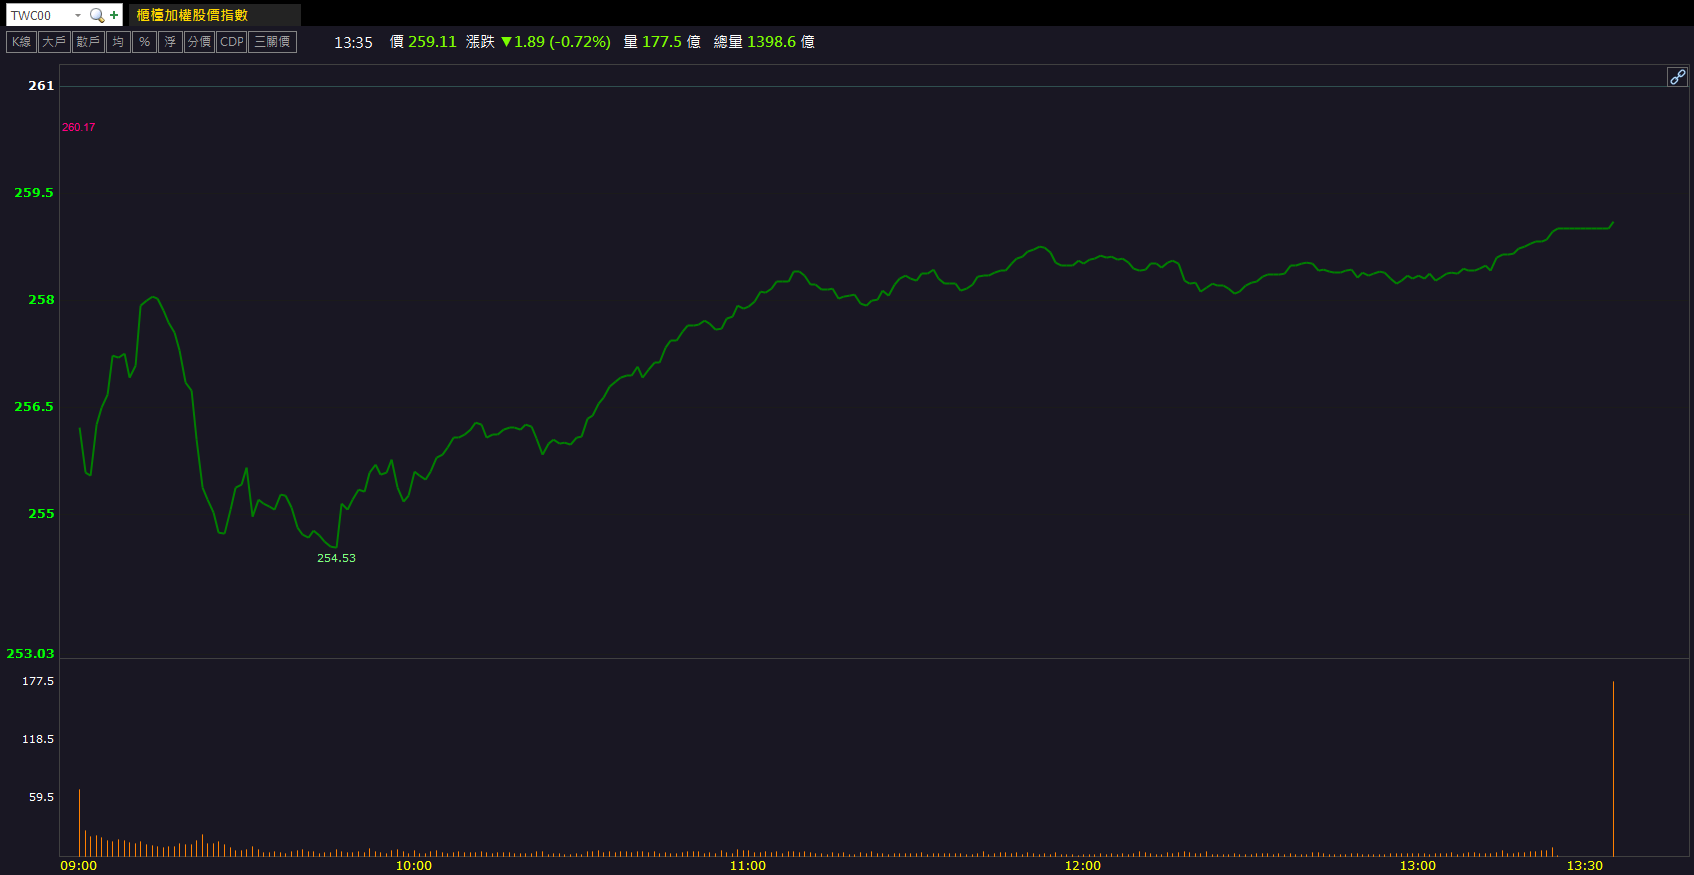Toggle the 大戶 indicator
This screenshot has width=1694, height=875.
(54, 42)
